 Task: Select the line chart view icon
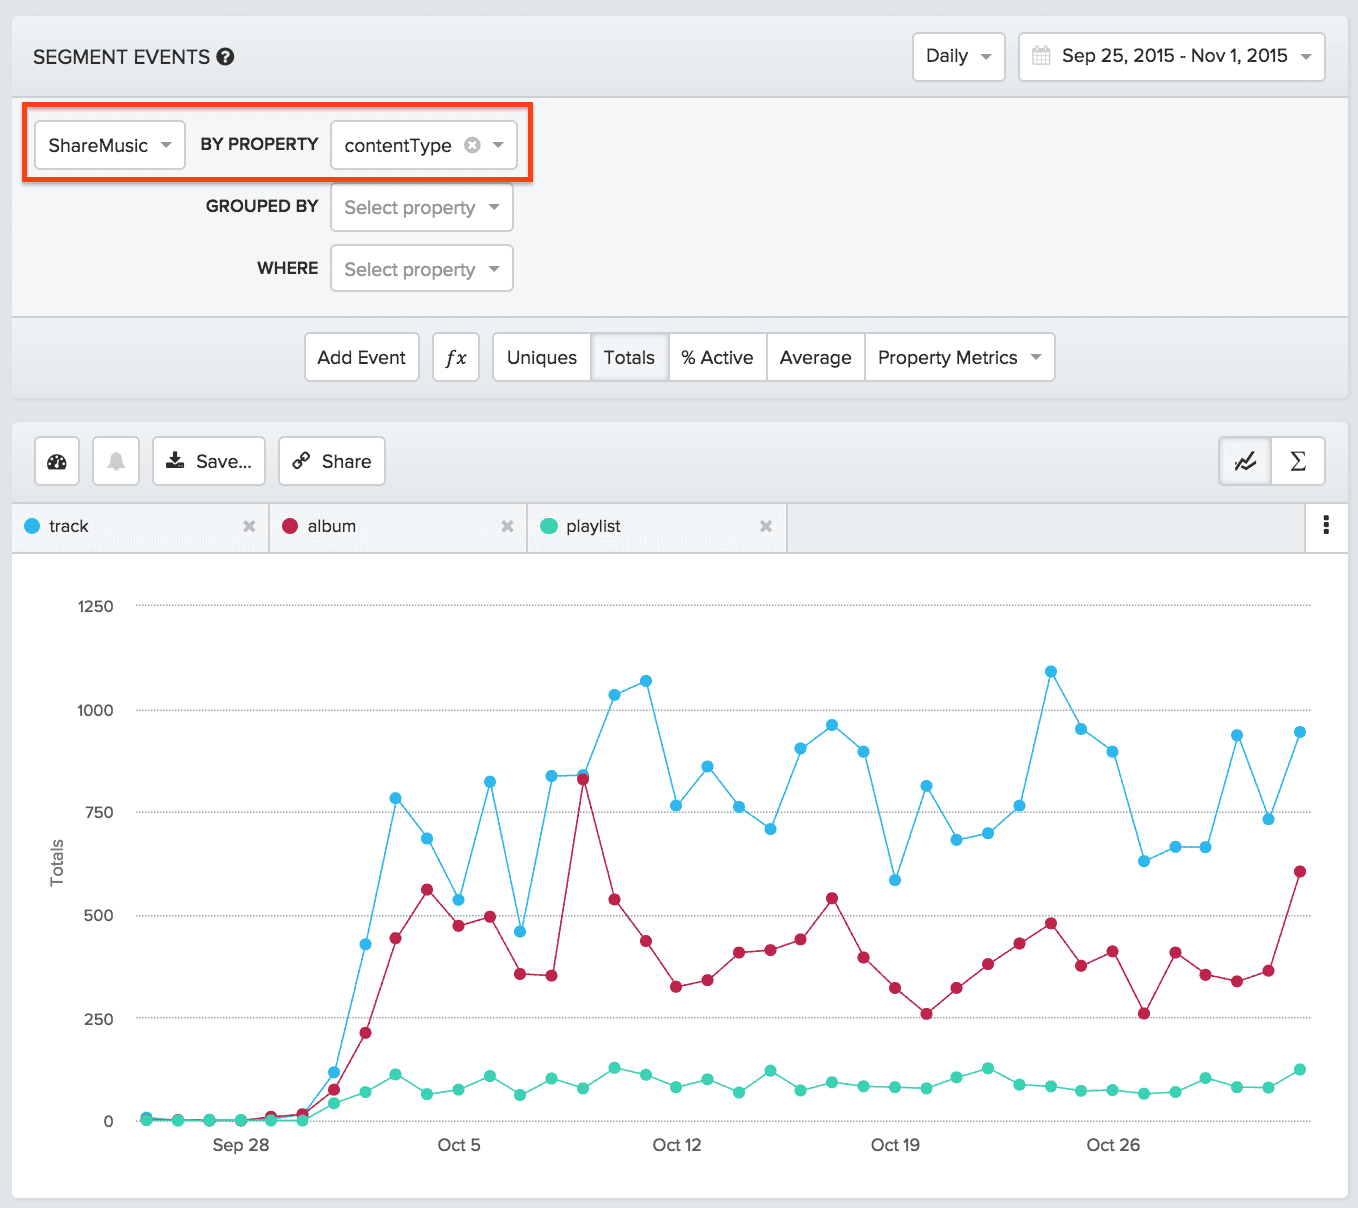pyautogui.click(x=1244, y=461)
